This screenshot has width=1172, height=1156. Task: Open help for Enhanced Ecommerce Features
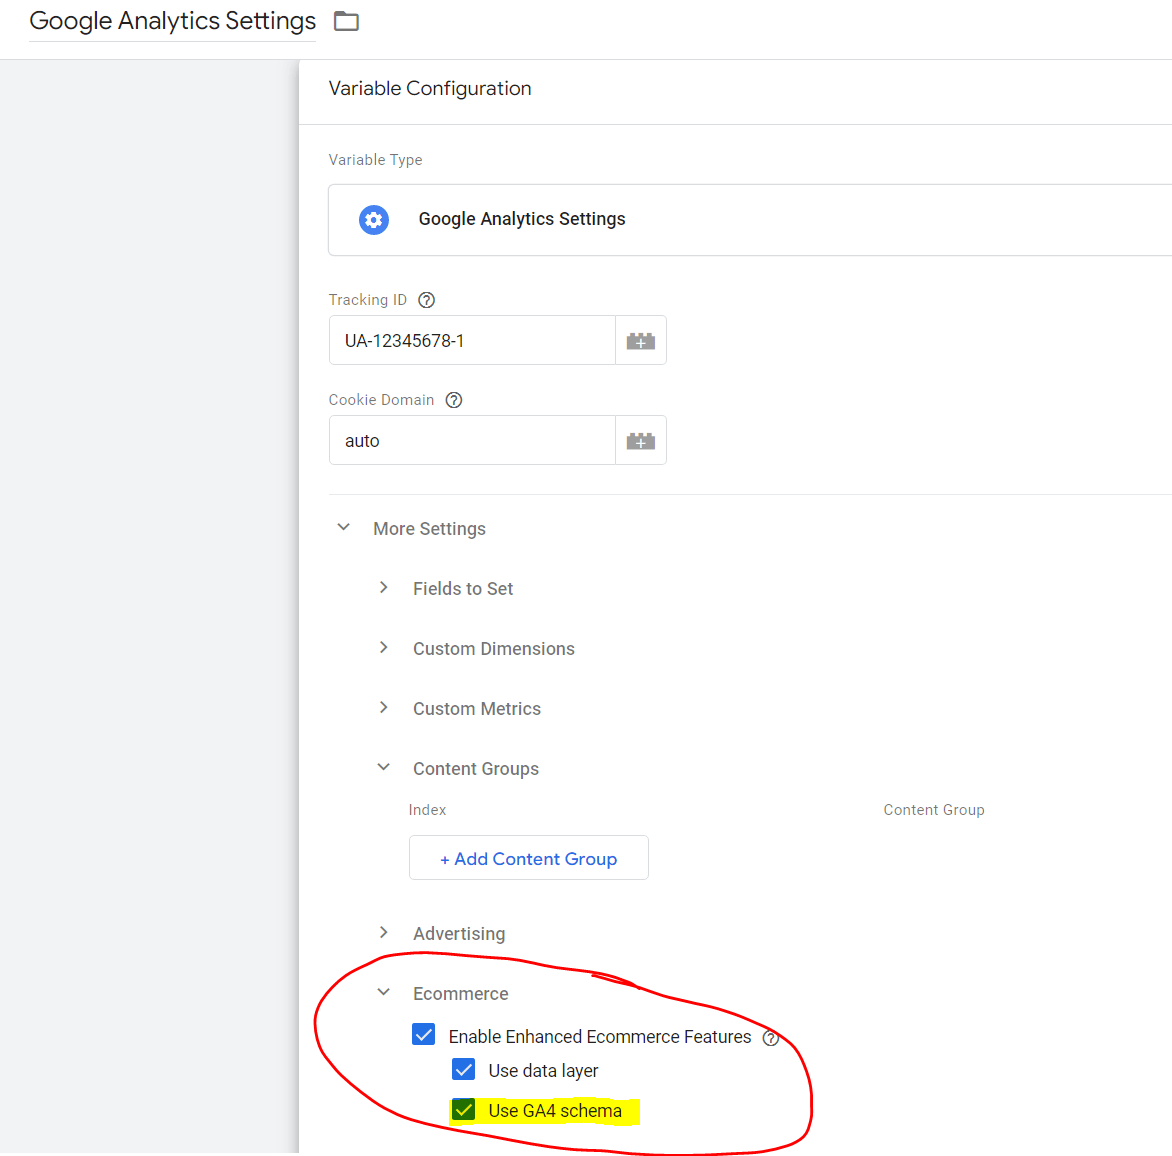770,1038
